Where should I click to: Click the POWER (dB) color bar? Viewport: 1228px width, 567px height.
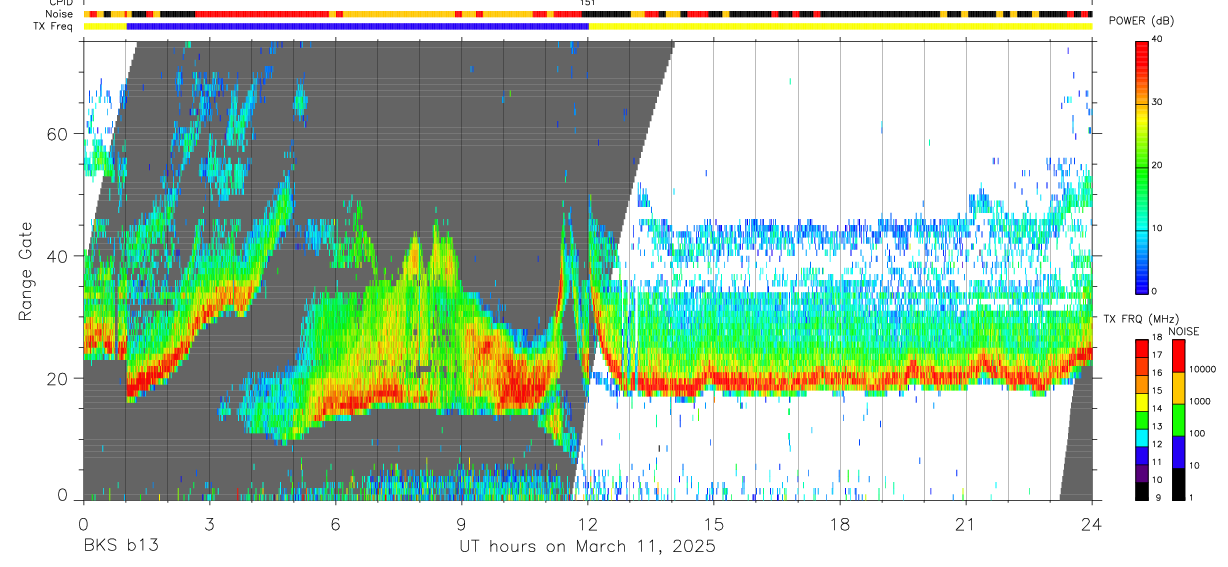(1142, 166)
